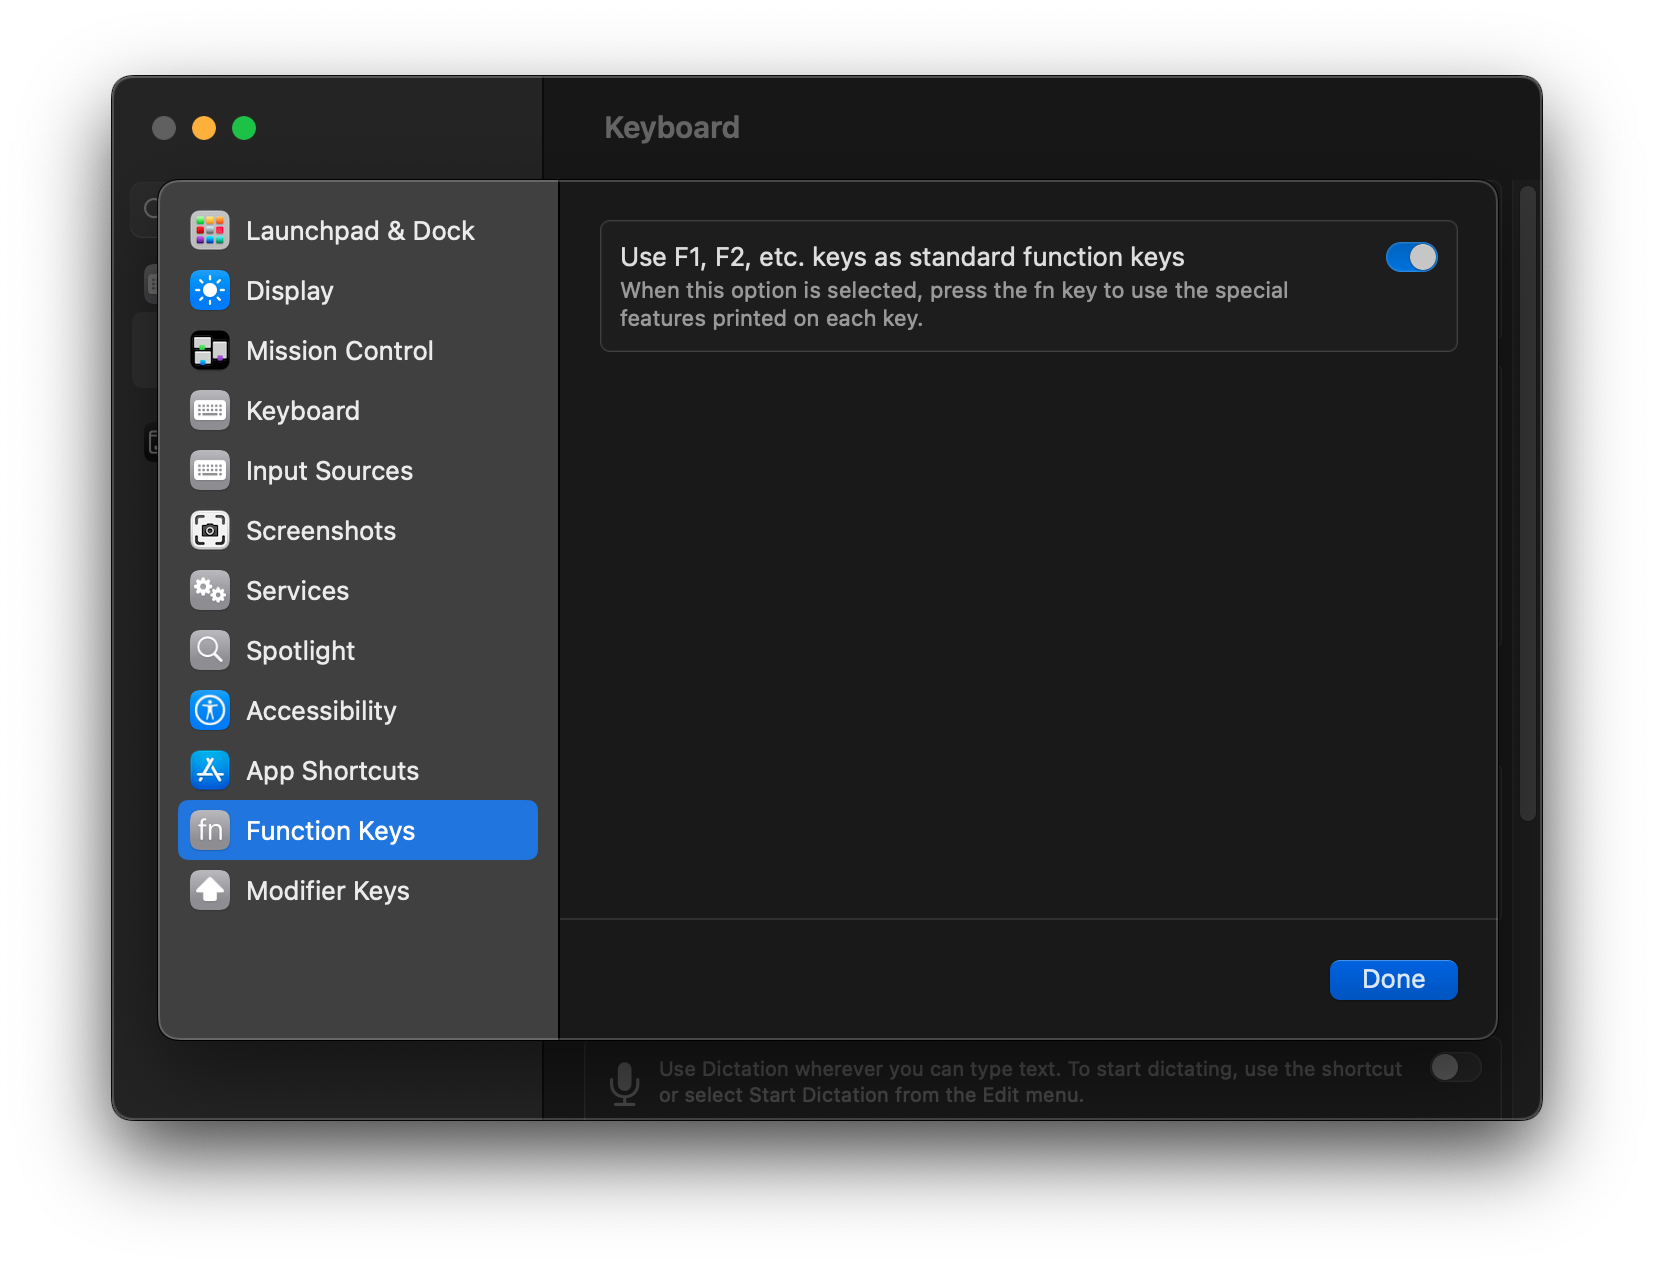Select the Spotlight label
Viewport: 1654px width, 1268px height.
[301, 651]
